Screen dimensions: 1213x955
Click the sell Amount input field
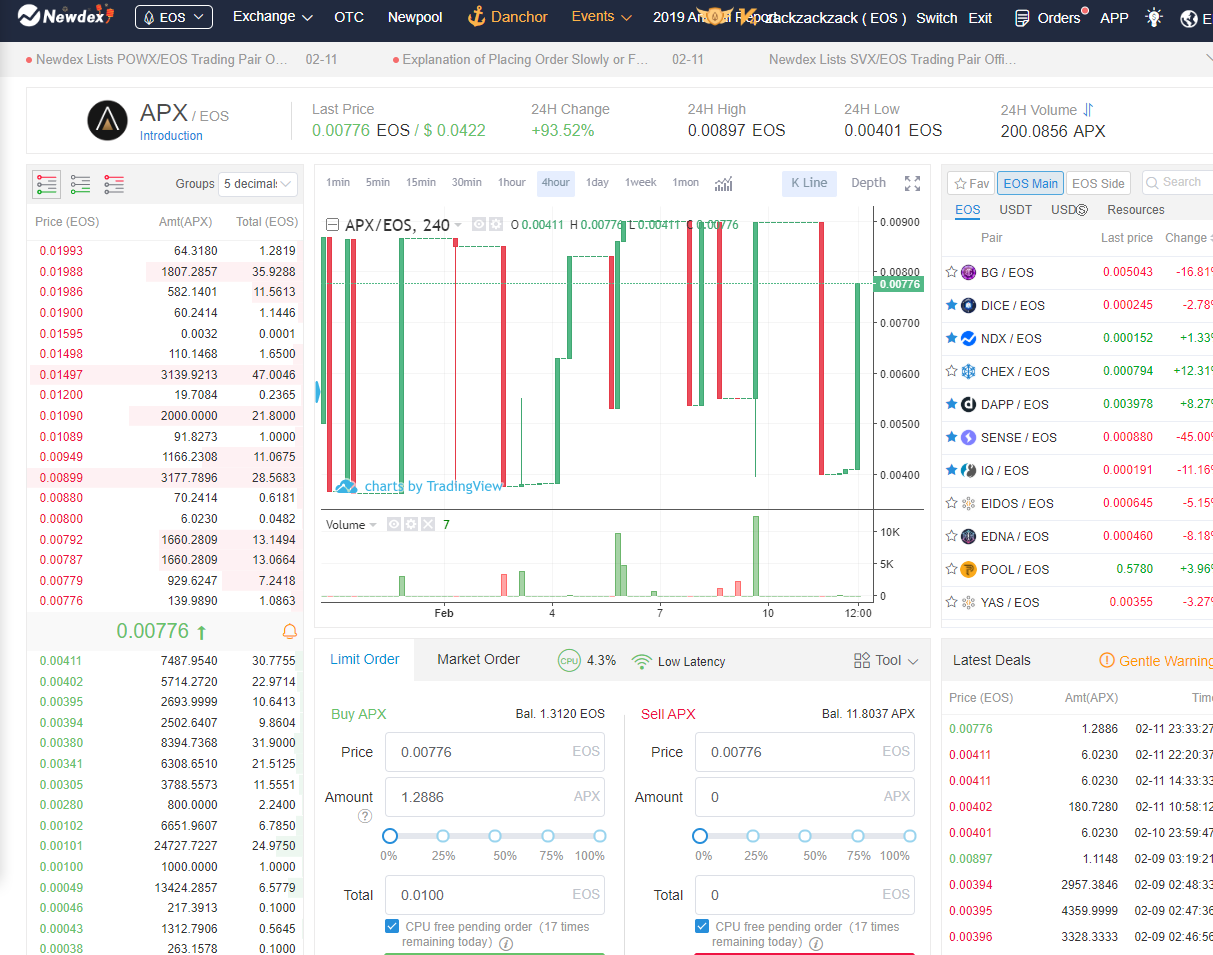tap(805, 797)
